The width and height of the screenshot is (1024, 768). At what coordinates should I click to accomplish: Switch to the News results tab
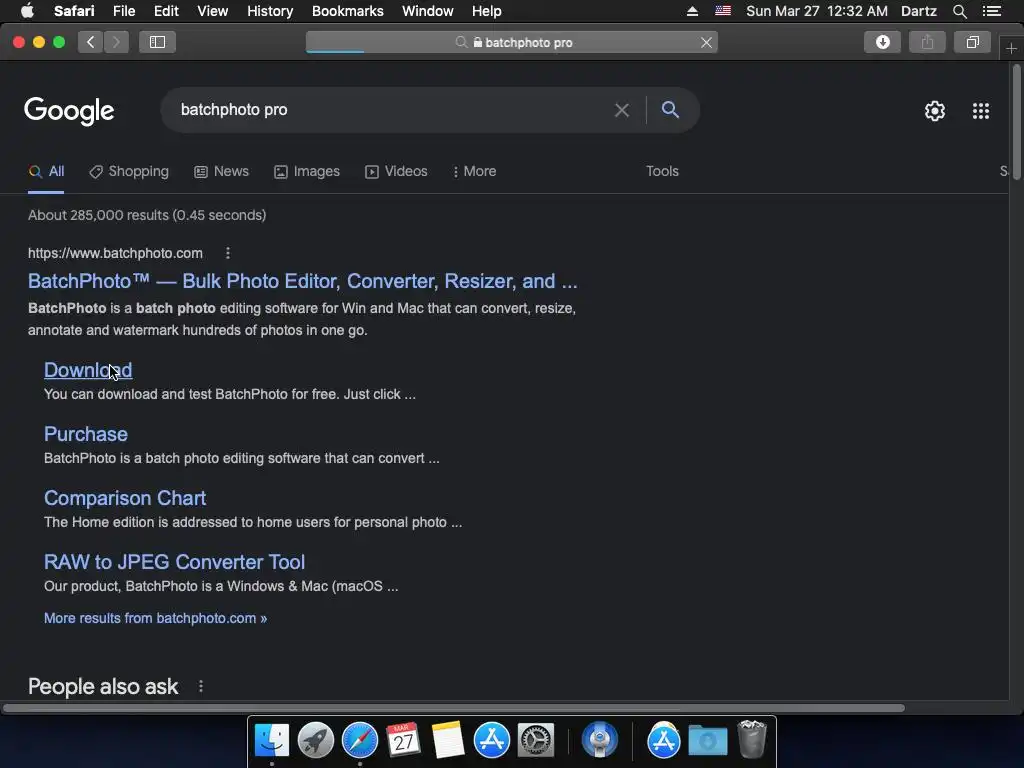[221, 171]
